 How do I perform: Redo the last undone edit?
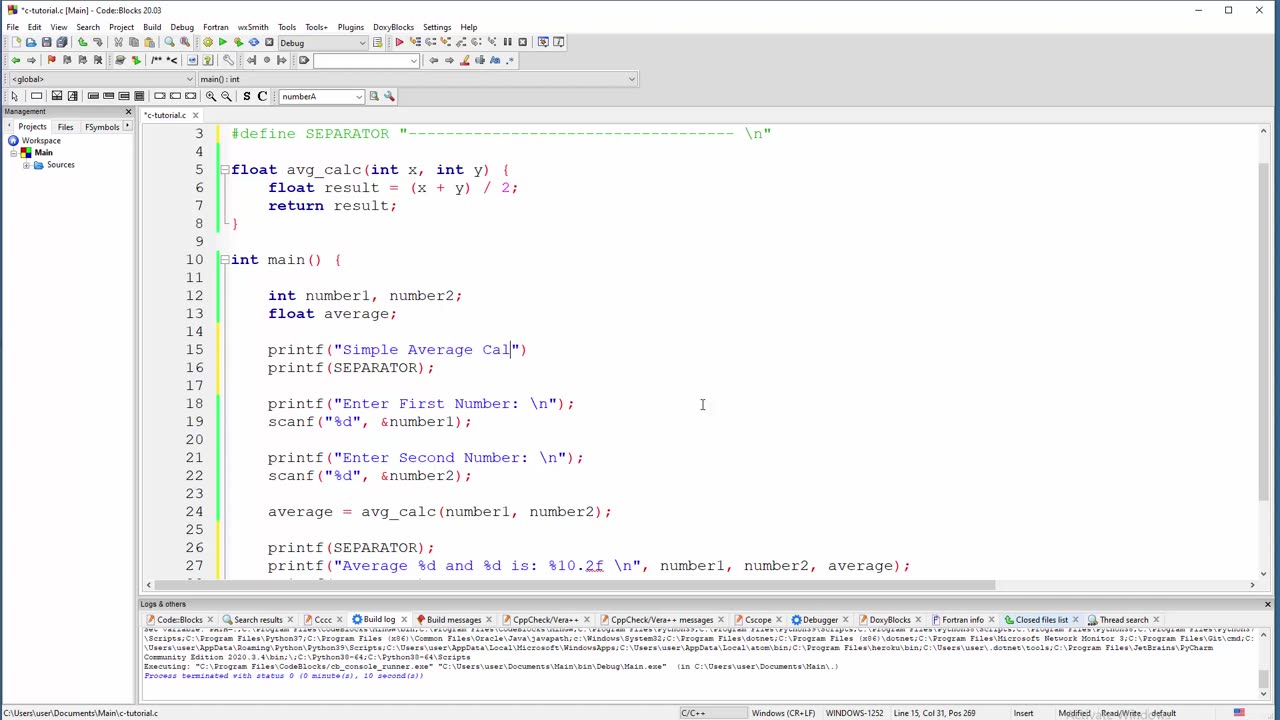98,42
